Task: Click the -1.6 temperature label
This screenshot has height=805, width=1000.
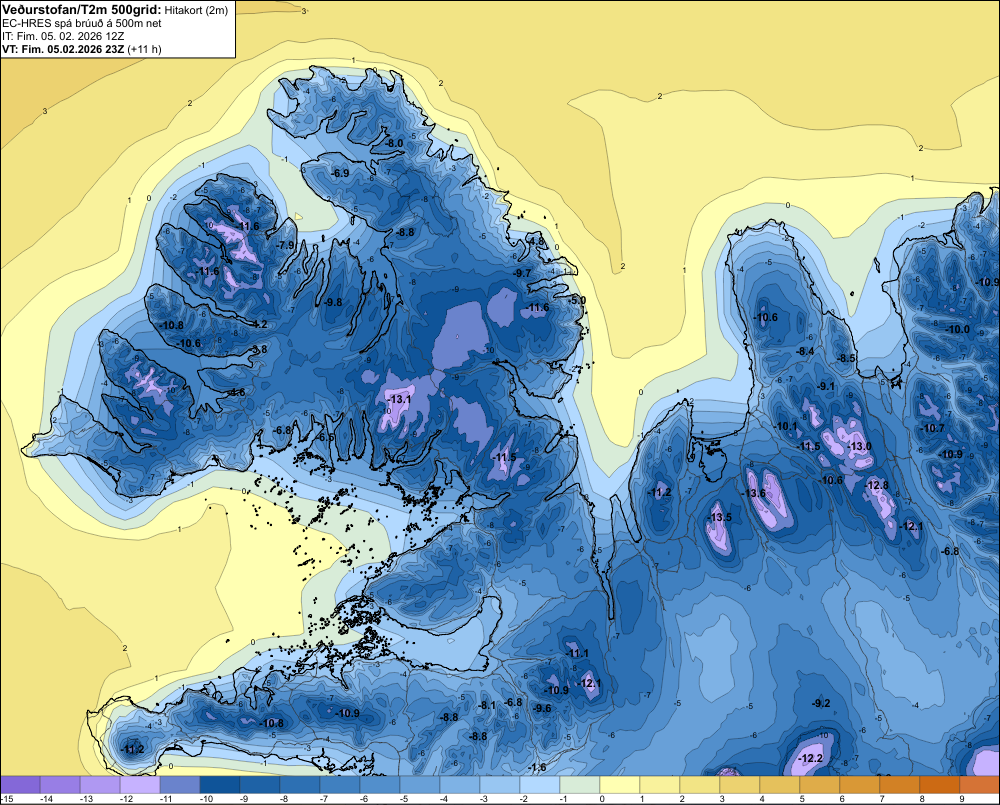Action: tap(538, 767)
